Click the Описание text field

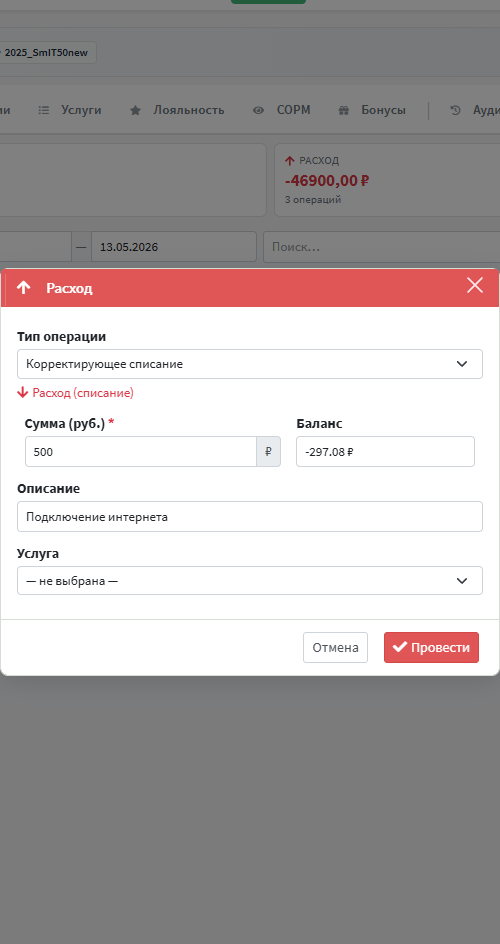[250, 517]
